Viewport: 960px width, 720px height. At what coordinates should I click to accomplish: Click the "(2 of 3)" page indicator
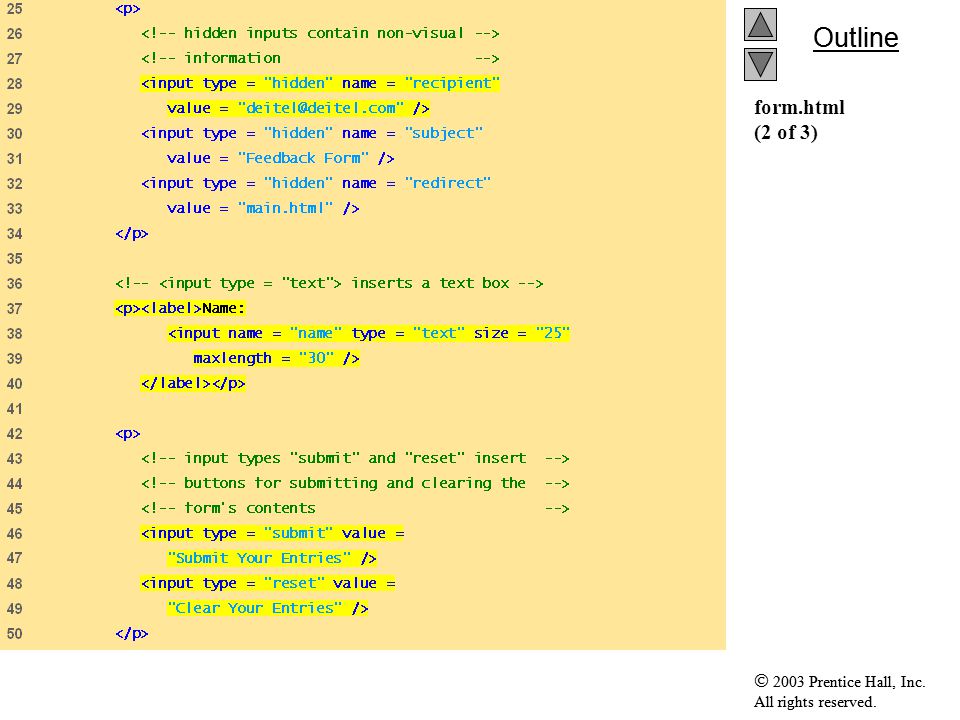pos(786,133)
